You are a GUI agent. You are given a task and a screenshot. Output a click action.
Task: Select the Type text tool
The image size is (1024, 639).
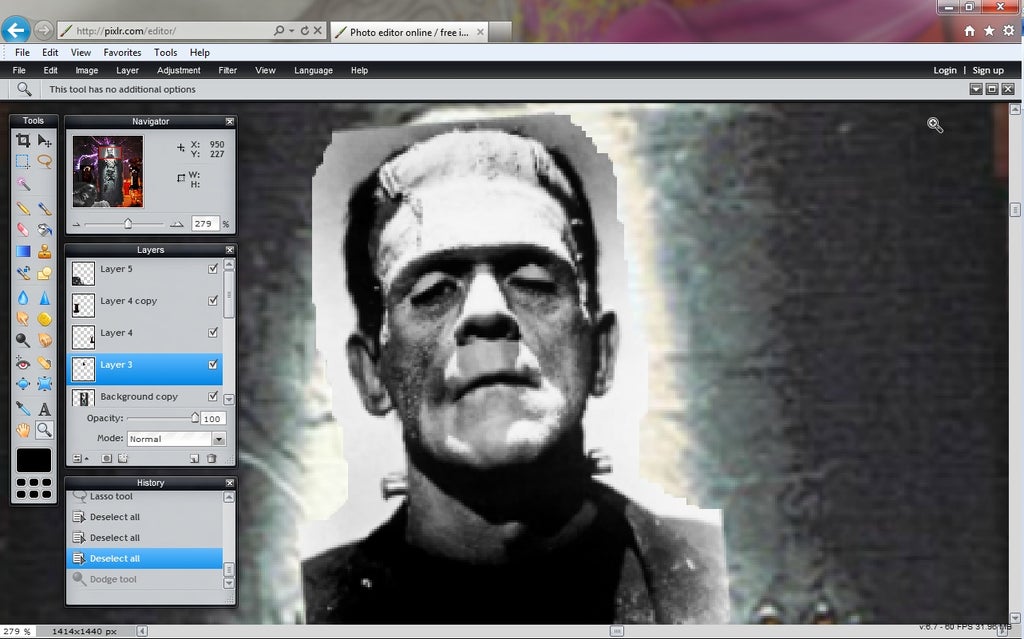pyautogui.click(x=44, y=409)
